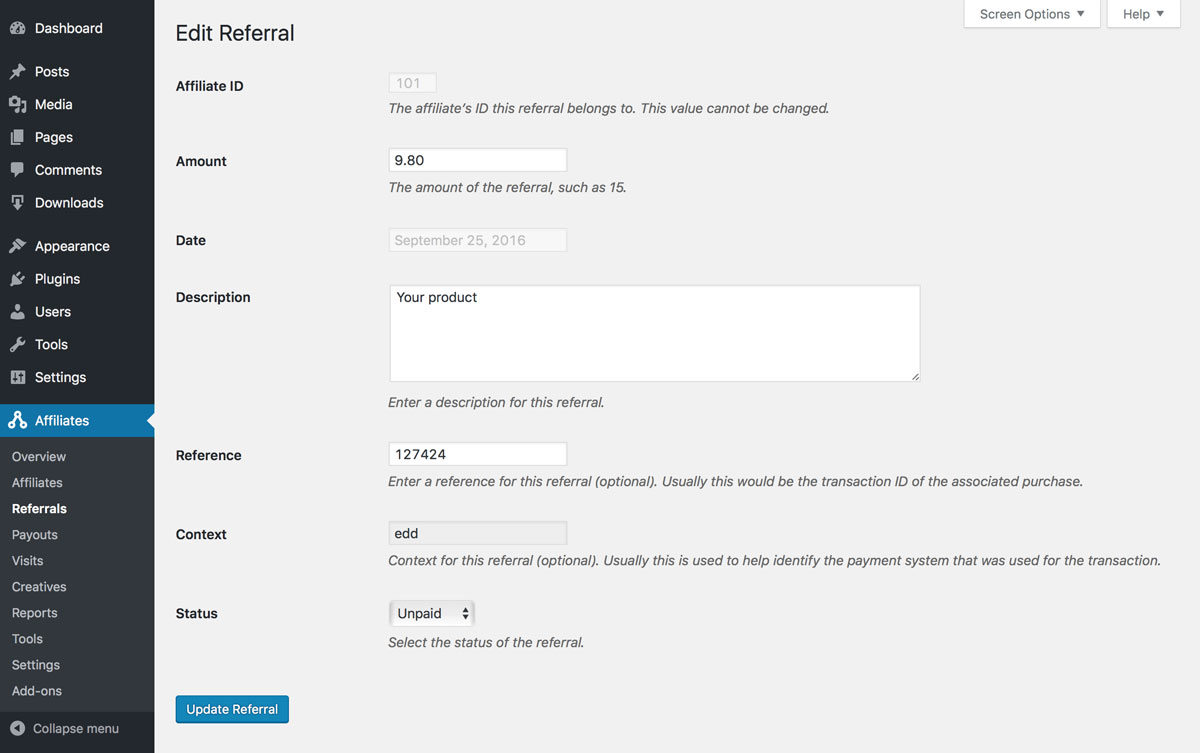Image resolution: width=1200 pixels, height=753 pixels.
Task: Focus the Reference field containing 127424
Action: [x=477, y=454]
